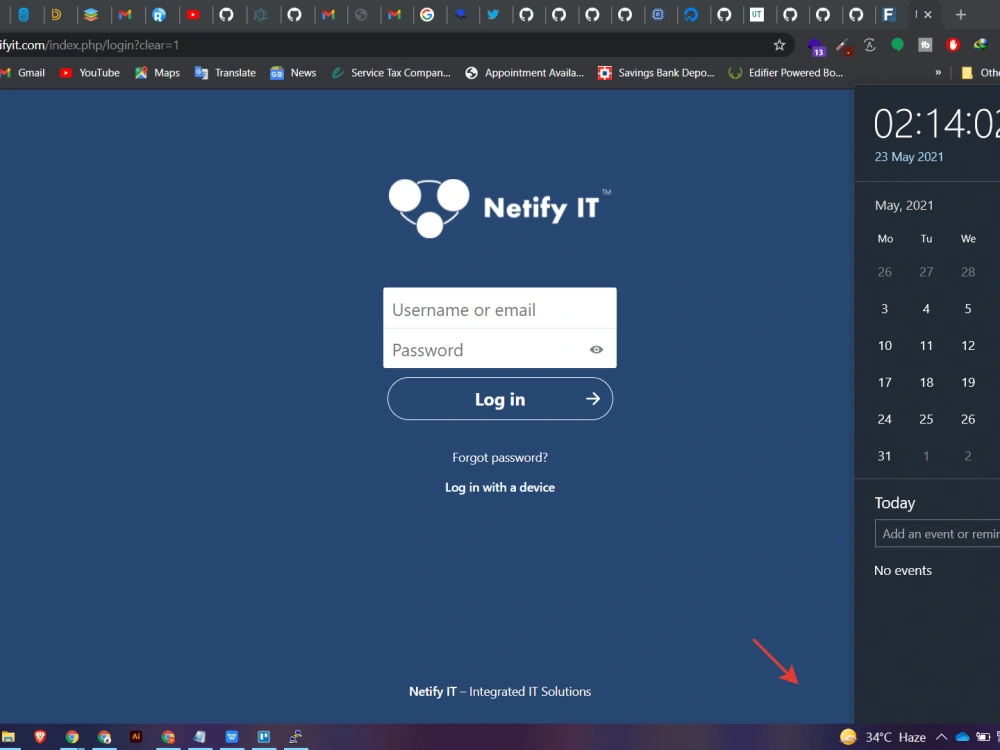Switch to the UT browser tab
This screenshot has height=750, width=1000.
(x=757, y=15)
